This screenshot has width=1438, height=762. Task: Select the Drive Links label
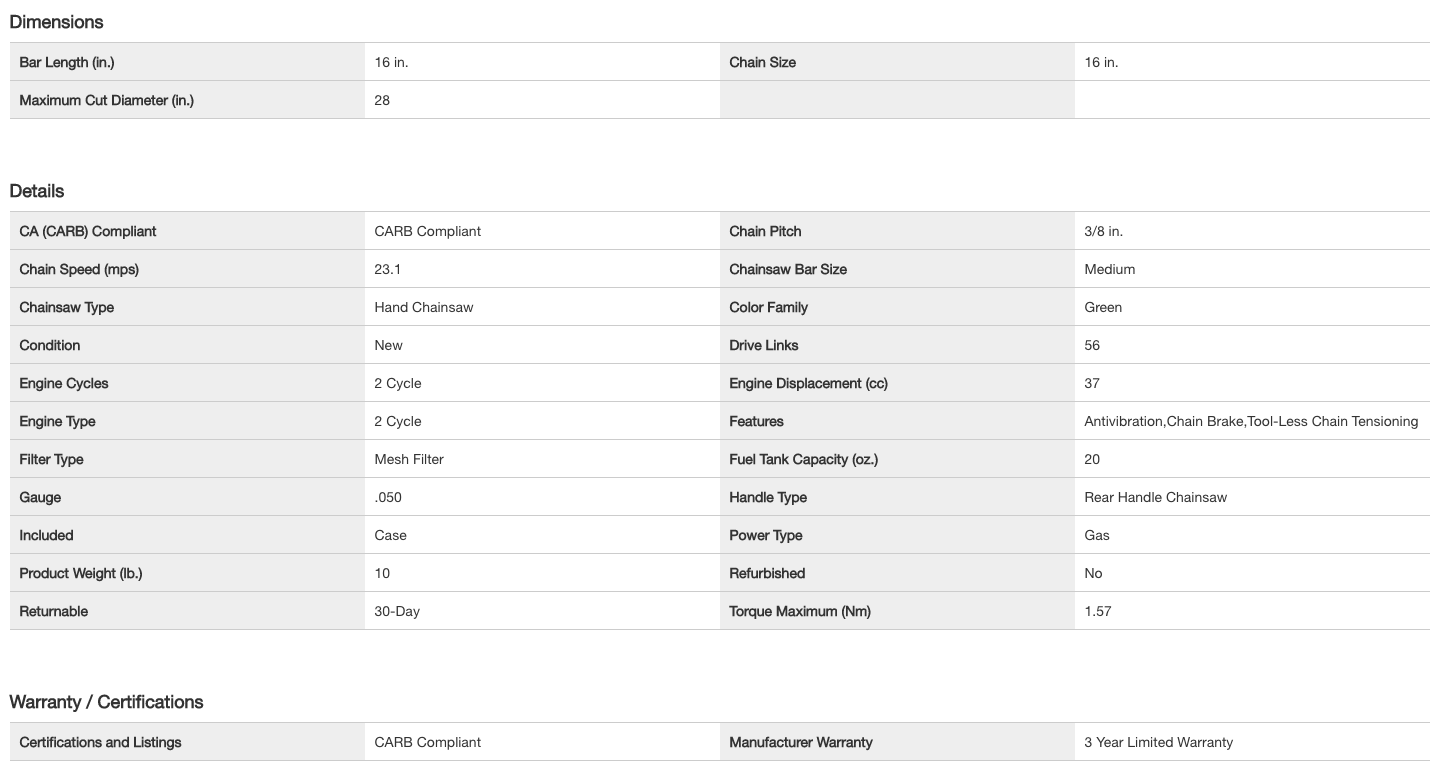[763, 345]
